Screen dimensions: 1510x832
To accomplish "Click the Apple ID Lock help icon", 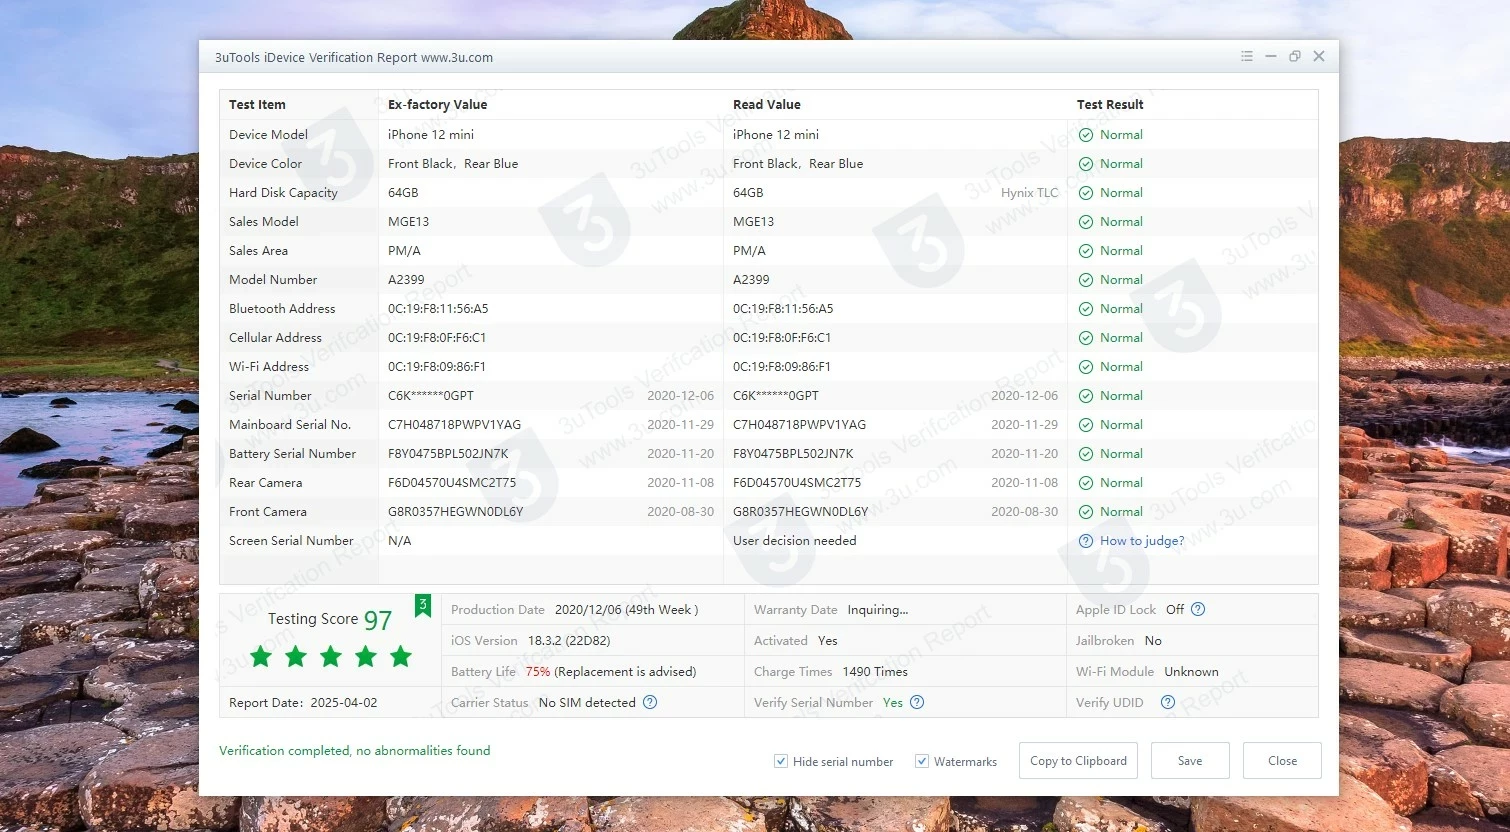I will (x=1198, y=610).
